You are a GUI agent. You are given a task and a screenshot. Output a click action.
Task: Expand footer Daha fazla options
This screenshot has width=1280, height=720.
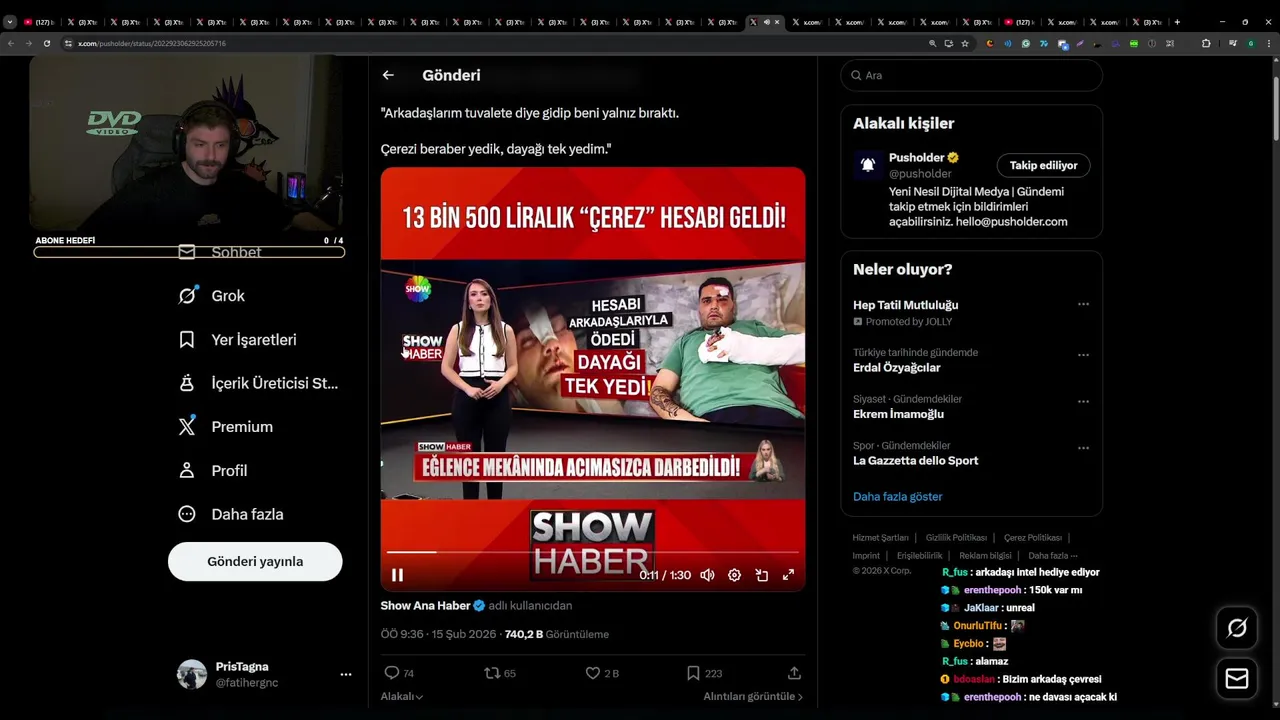tap(1052, 556)
